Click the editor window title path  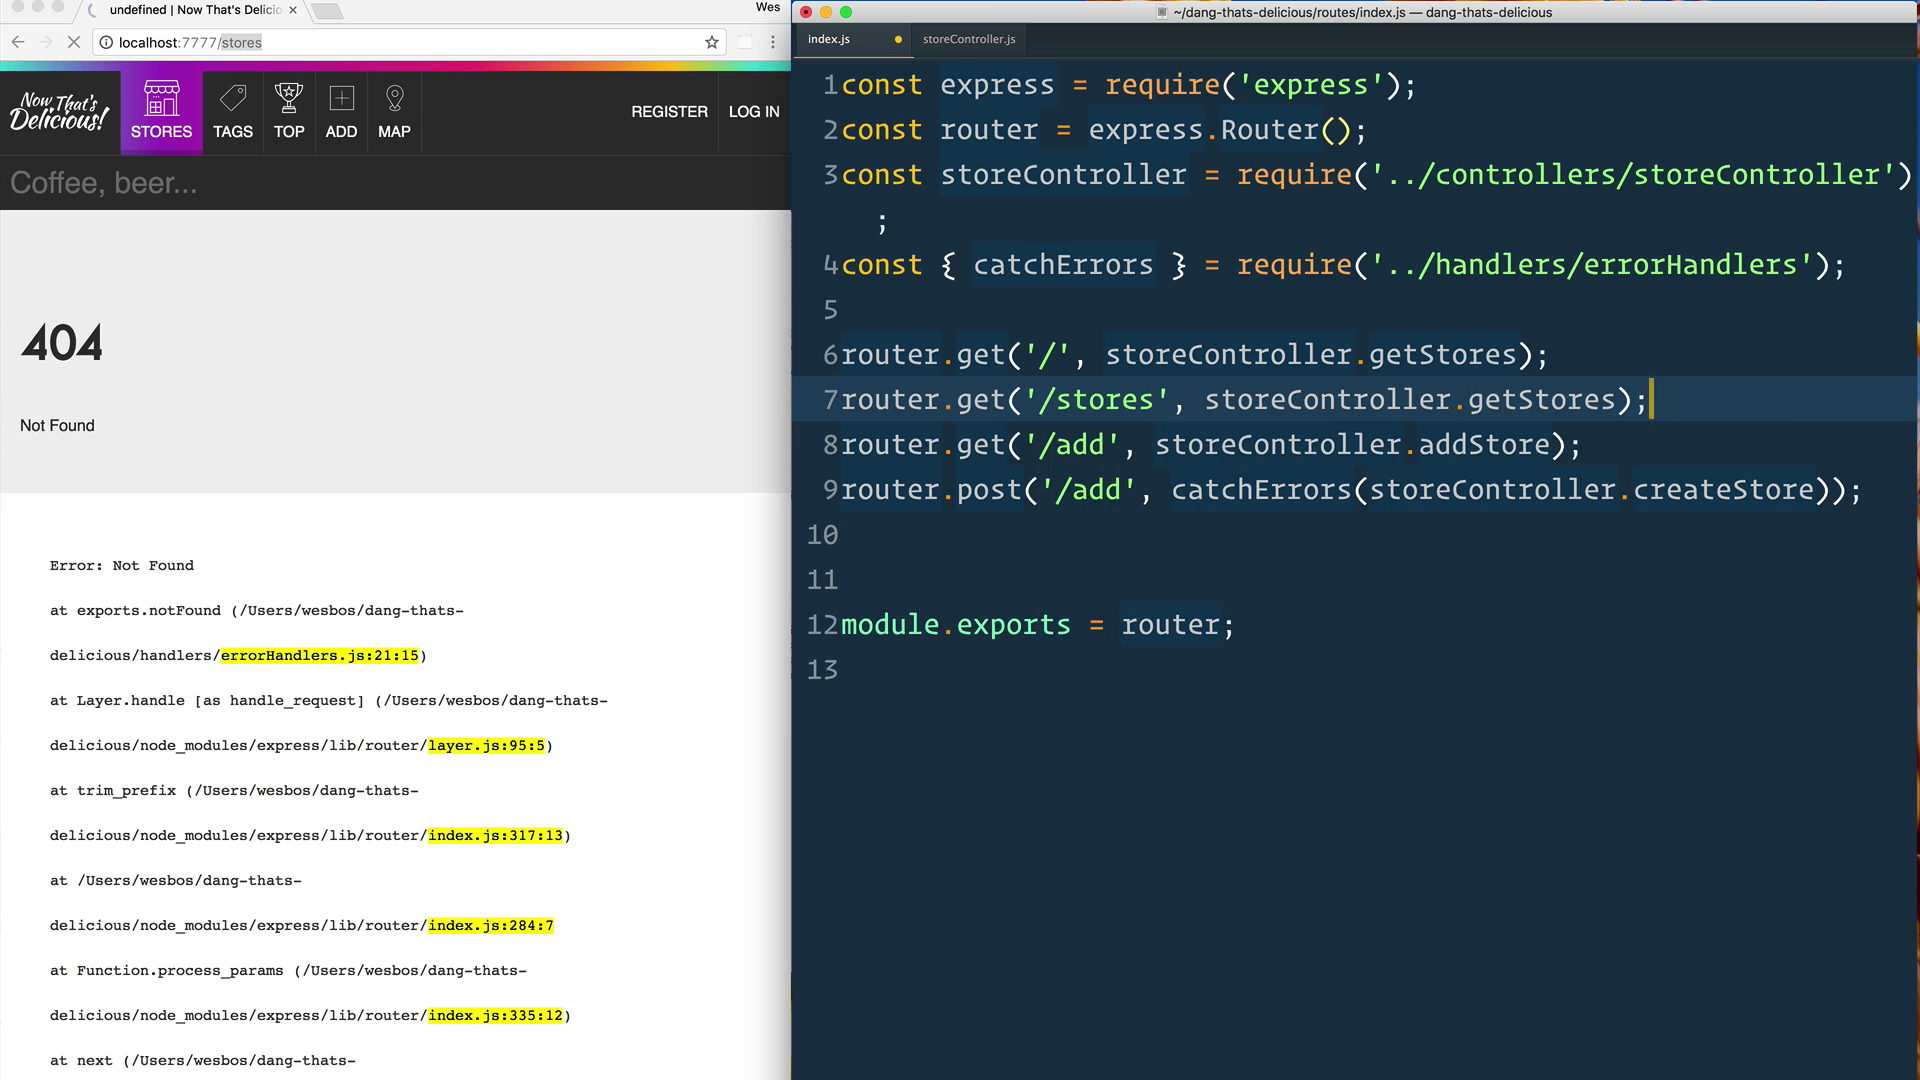[1363, 12]
